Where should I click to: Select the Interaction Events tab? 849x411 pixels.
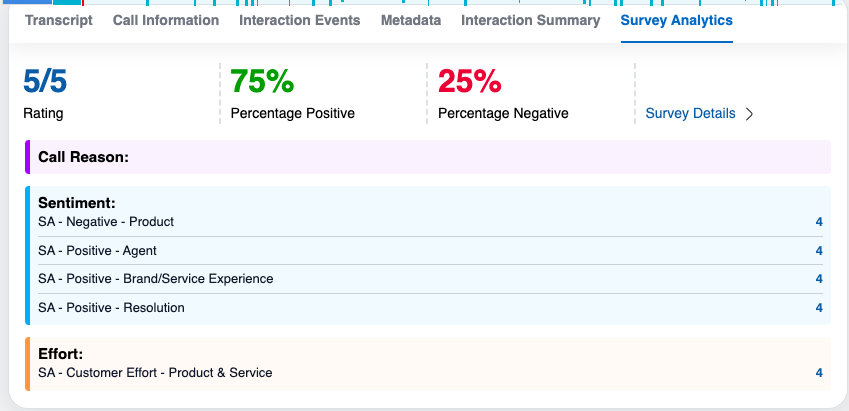[300, 20]
